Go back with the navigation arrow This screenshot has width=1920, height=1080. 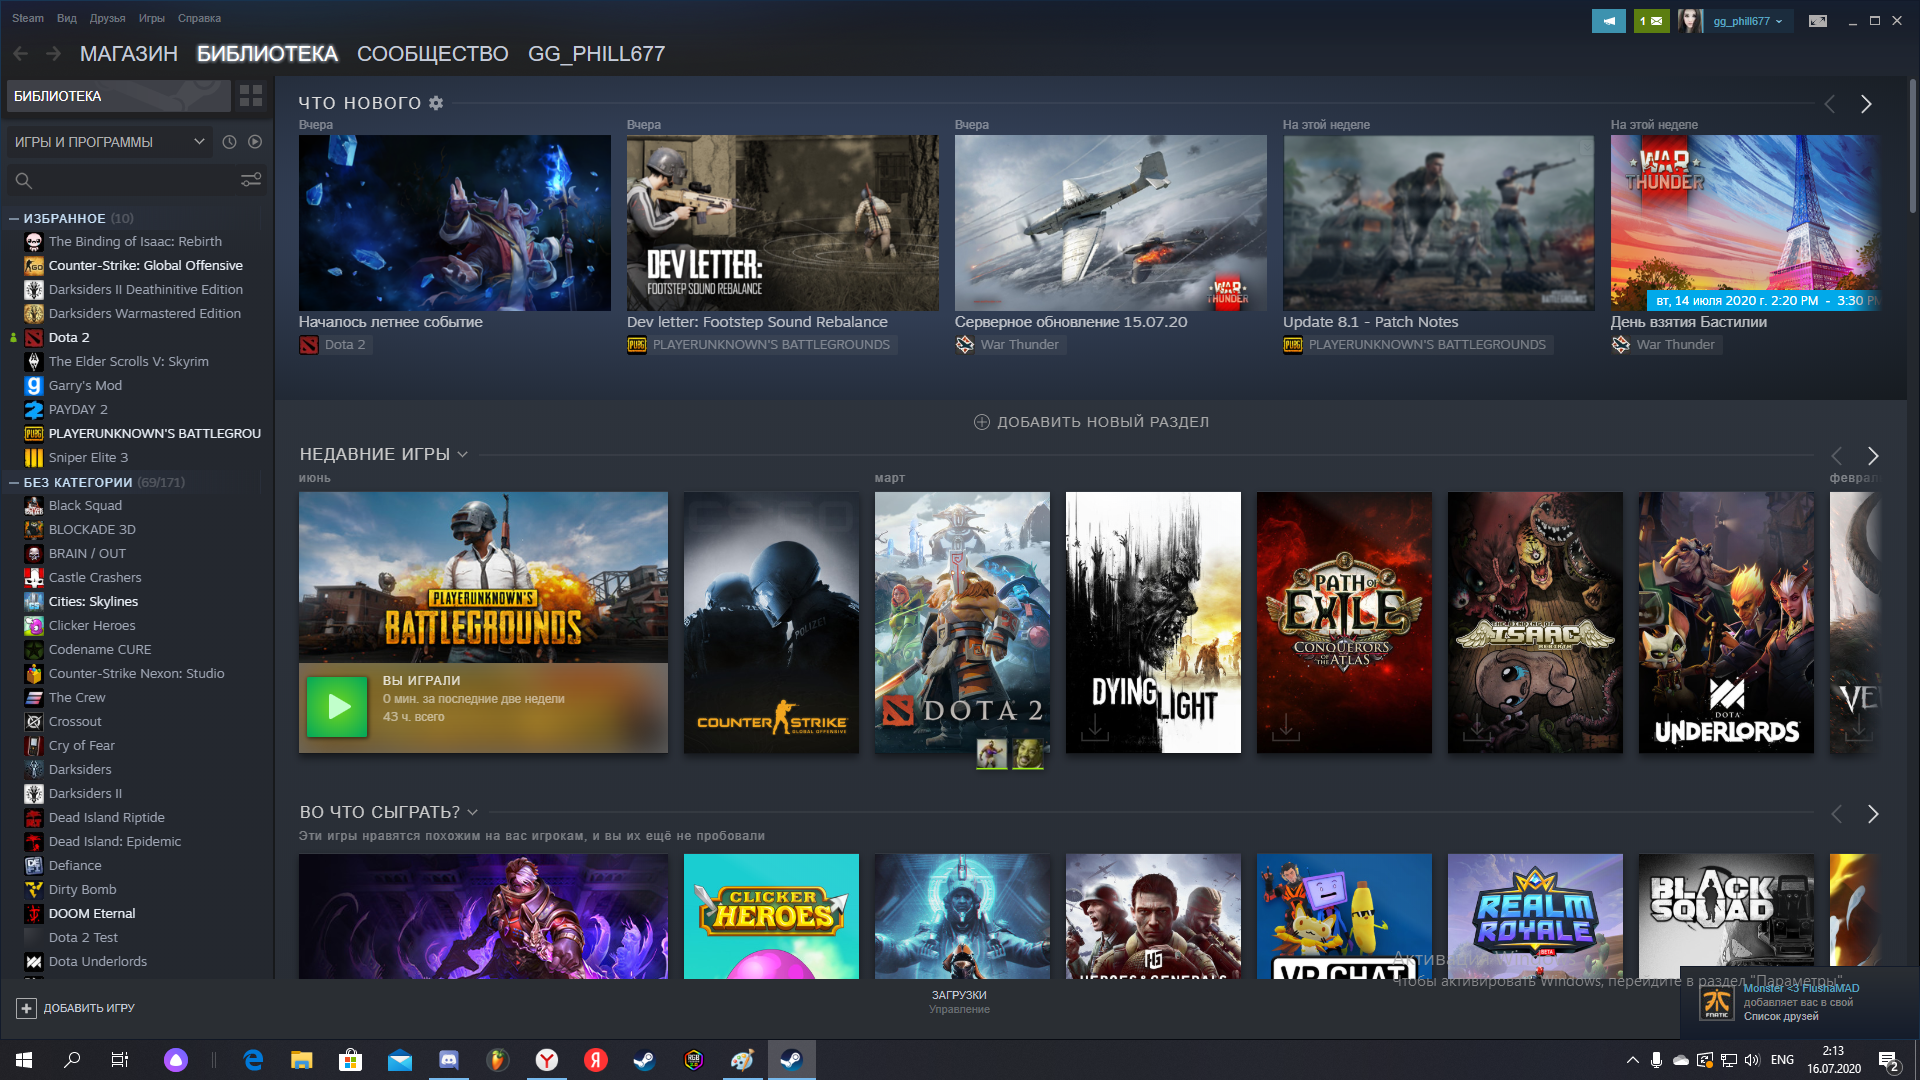20,54
